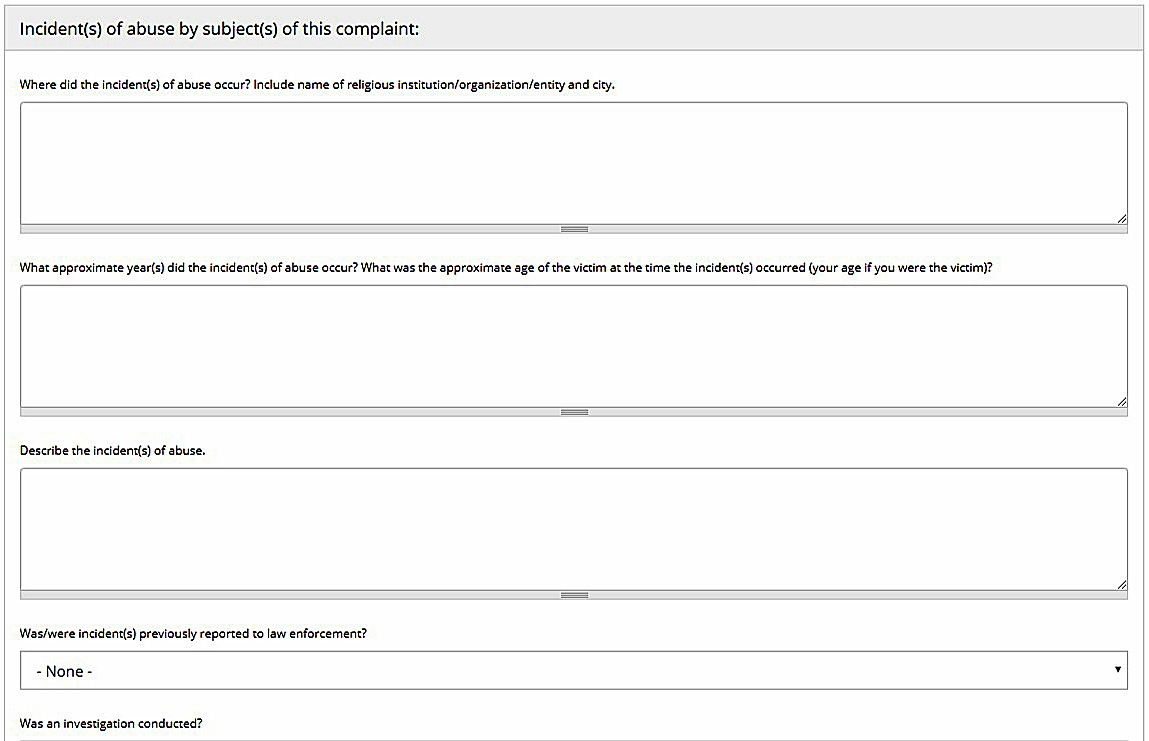Click the dropdown arrow next to '- None -'
1149x741 pixels.
click(1117, 670)
